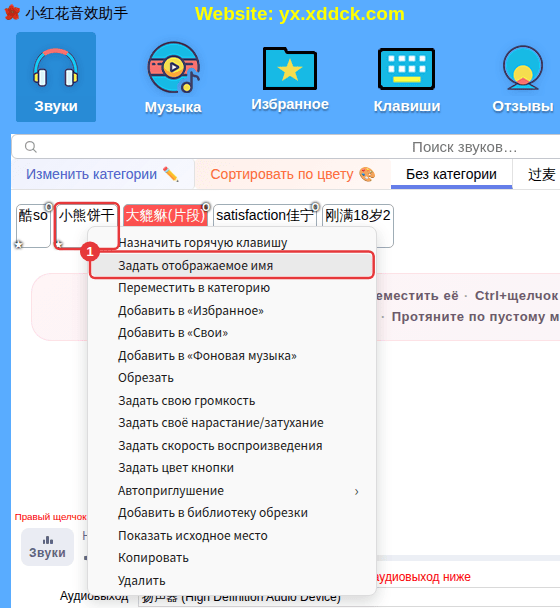Screen dimensions: 560x608
Task: Choose Переместить в категорию
Action: pyautogui.click(x=232, y=288)
